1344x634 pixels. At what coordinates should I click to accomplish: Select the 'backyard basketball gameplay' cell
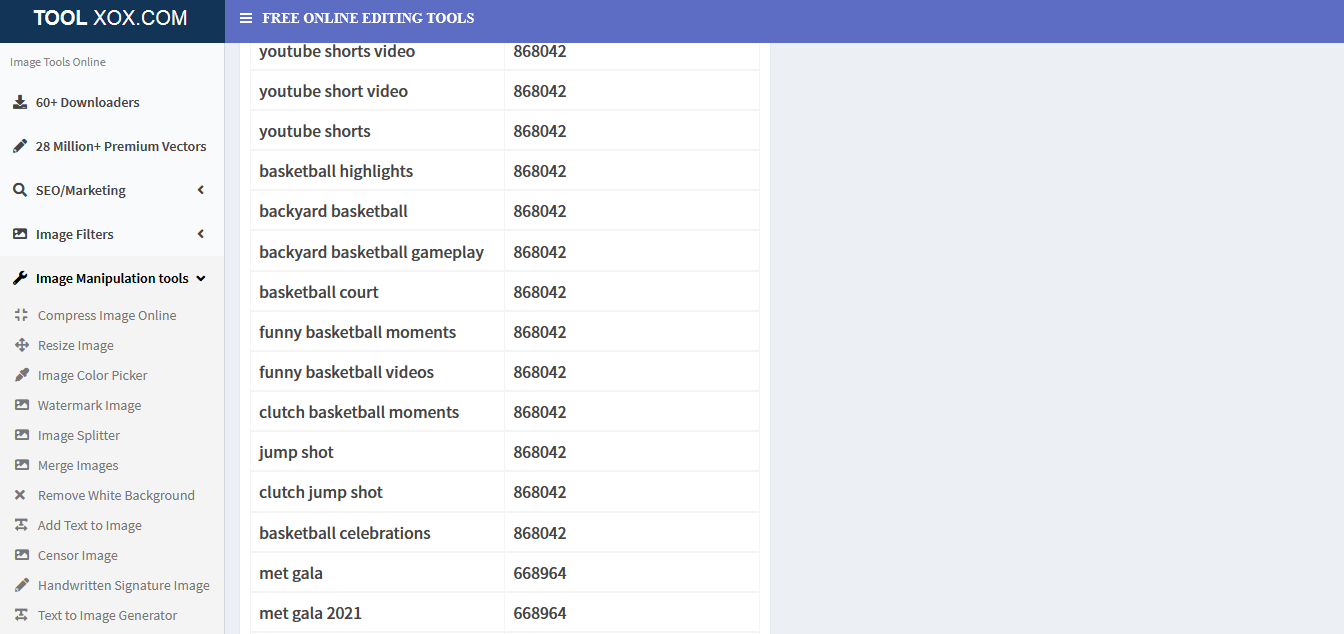pyautogui.click(x=378, y=252)
